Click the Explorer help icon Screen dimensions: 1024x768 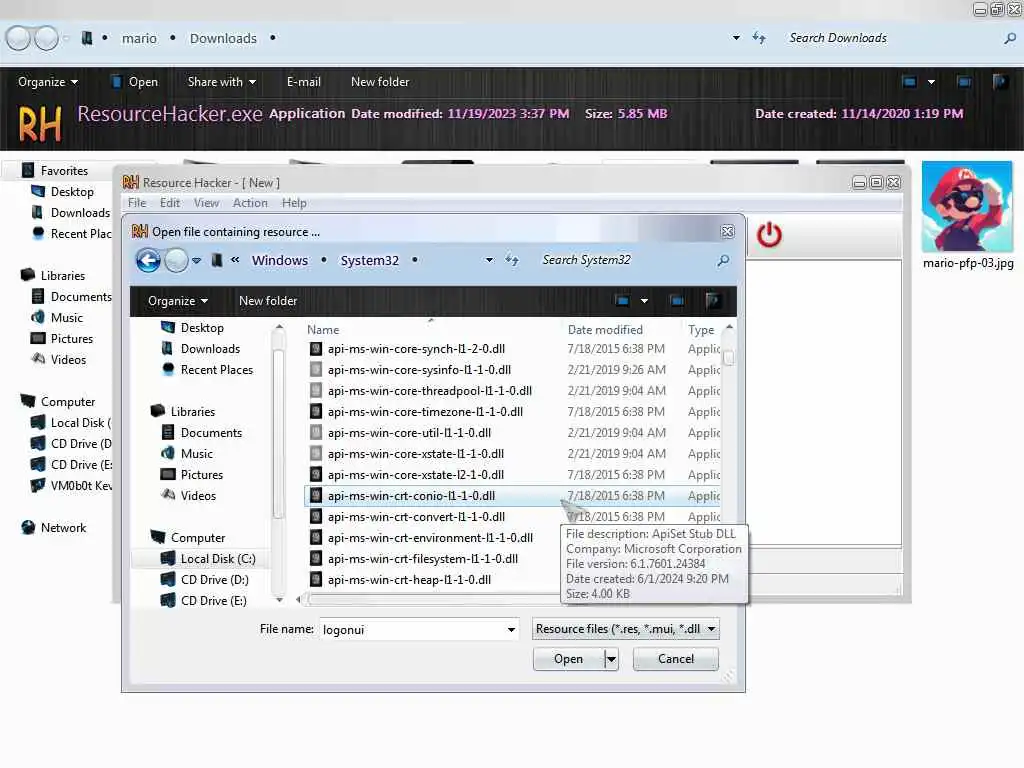(1000, 82)
